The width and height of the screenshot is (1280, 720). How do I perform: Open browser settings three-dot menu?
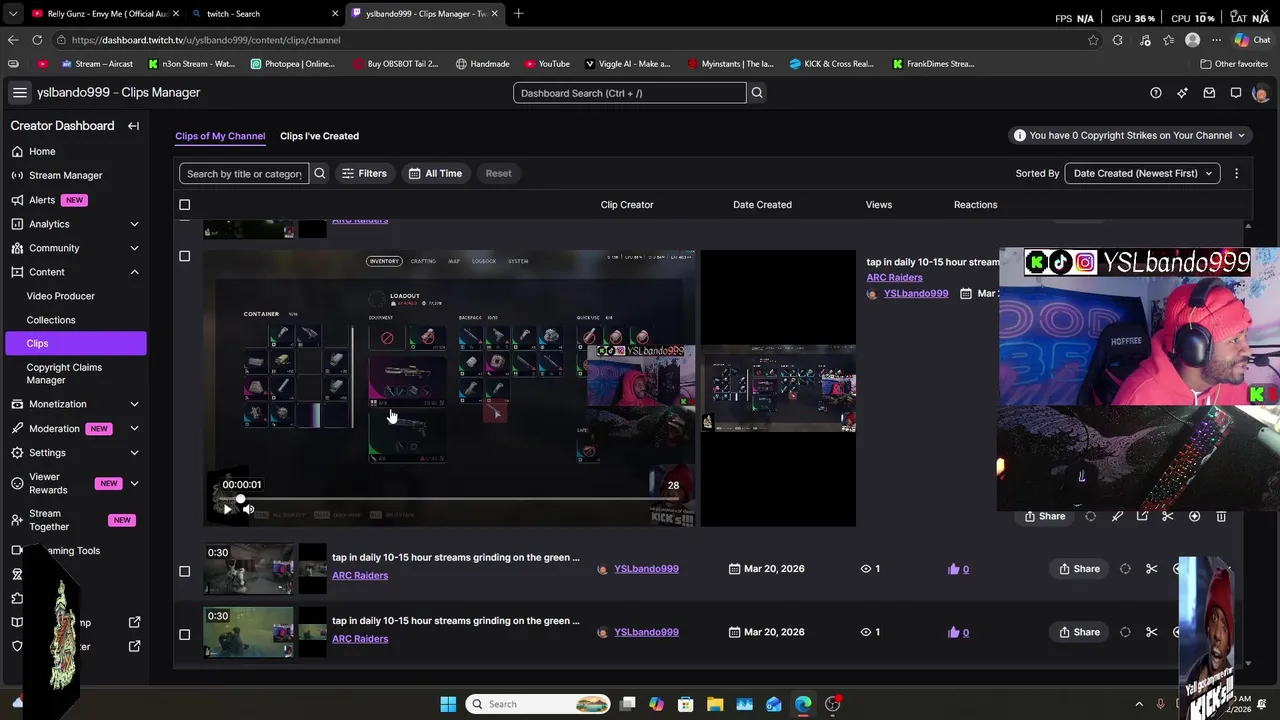[x=1216, y=40]
